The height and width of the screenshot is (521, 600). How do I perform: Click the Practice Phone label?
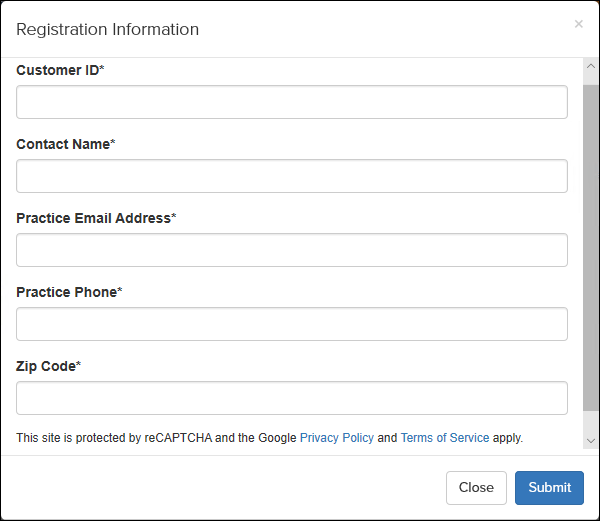click(x=68, y=292)
